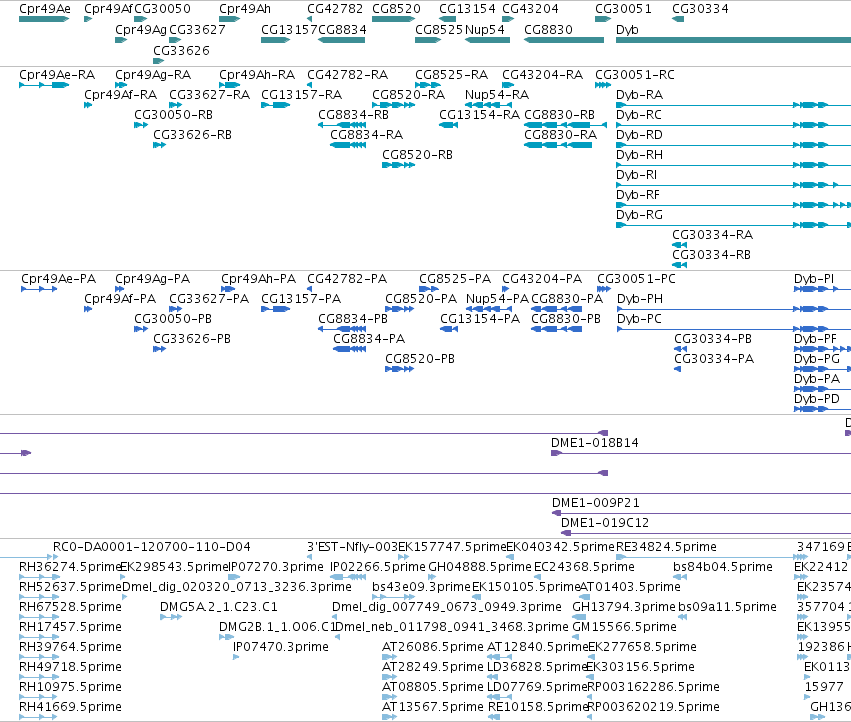851x722 pixels.
Task: Click the AT13567.5prime EST label
Action: [433, 707]
